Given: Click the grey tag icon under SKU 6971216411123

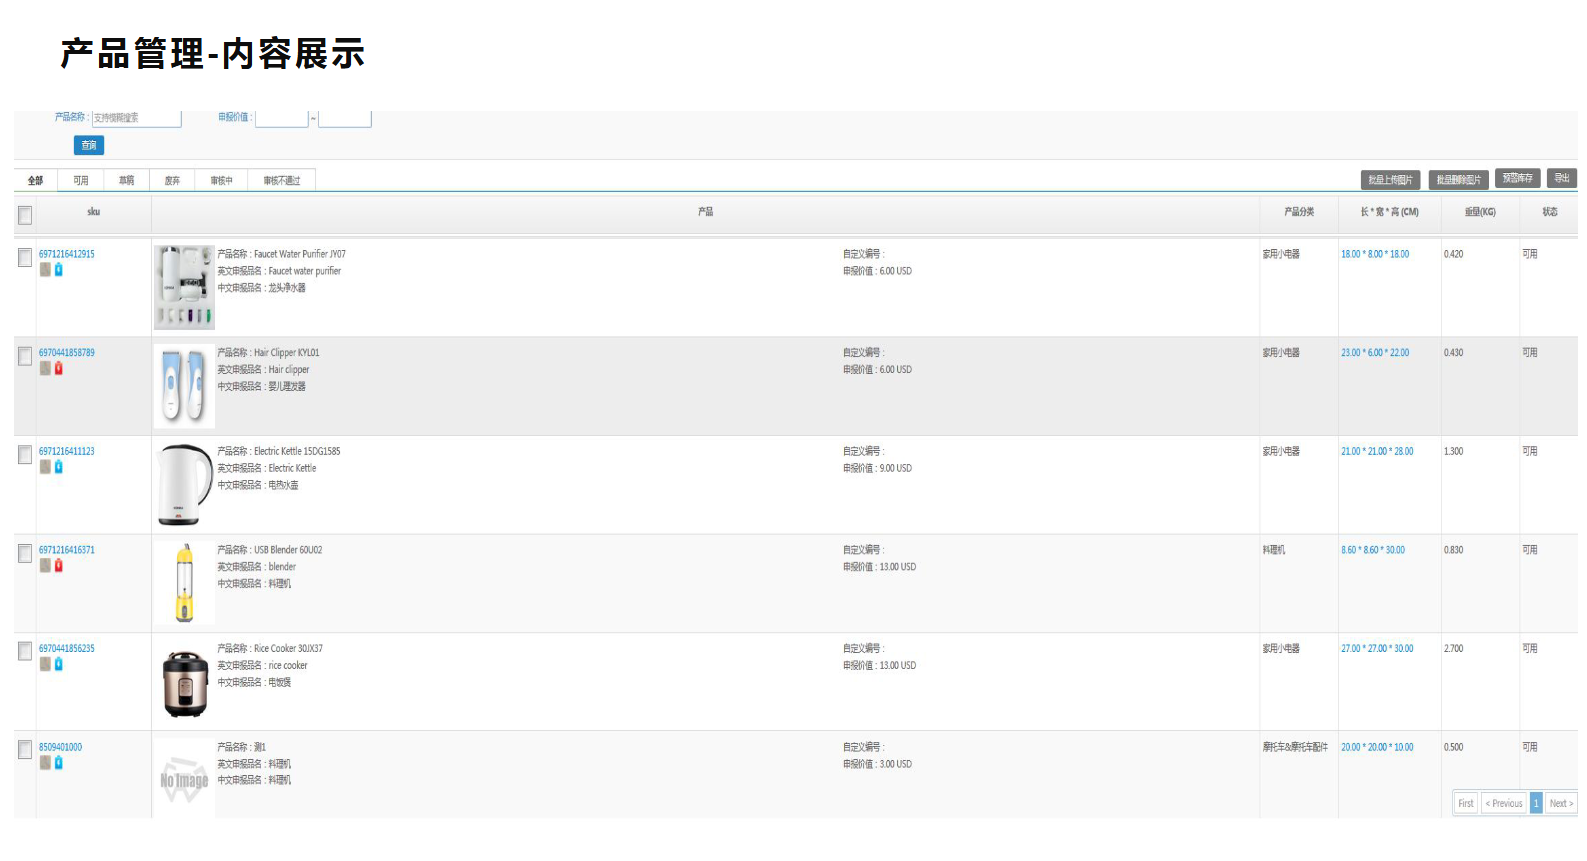Looking at the screenshot, I should click(x=45, y=467).
